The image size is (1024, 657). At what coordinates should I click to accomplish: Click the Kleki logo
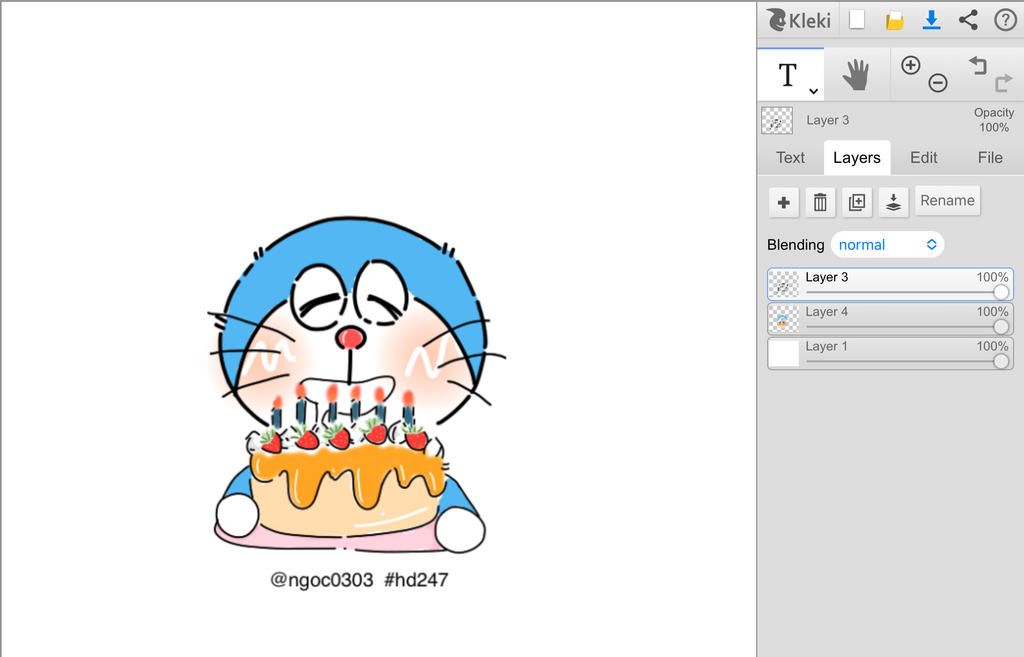[x=798, y=20]
